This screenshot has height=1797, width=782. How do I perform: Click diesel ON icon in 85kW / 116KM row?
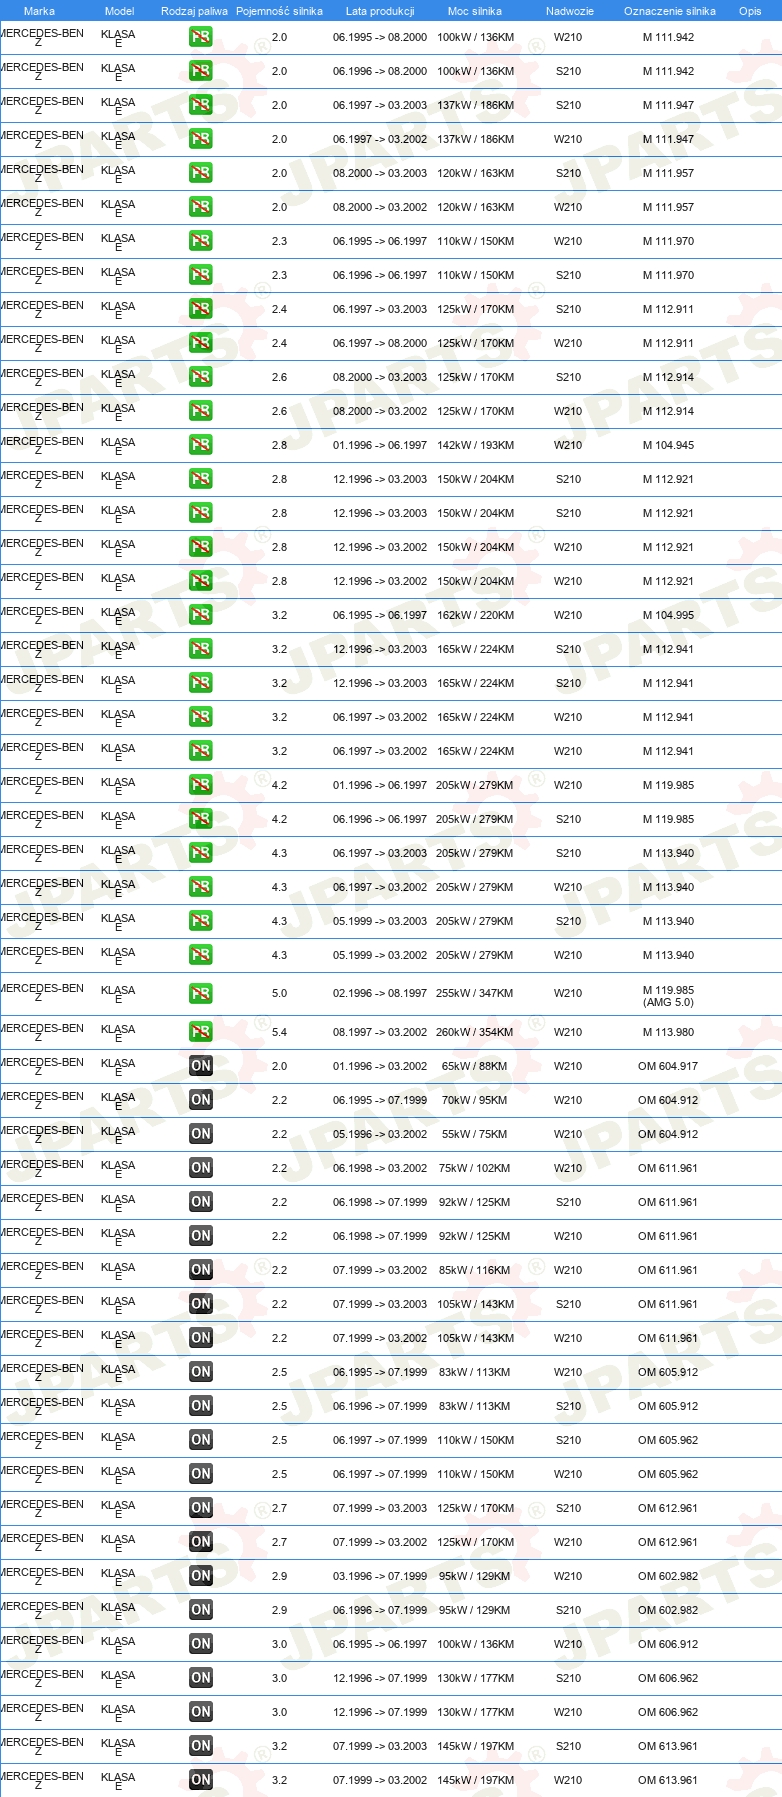click(x=201, y=1271)
